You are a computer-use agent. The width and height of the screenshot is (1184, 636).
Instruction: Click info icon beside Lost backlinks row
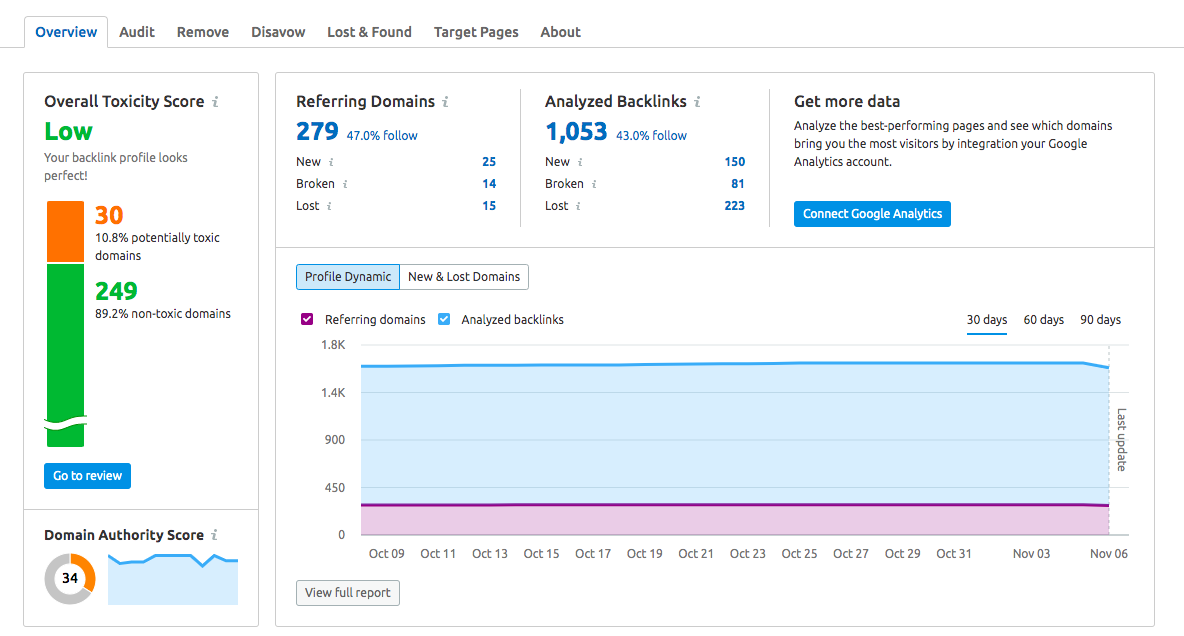coord(578,206)
